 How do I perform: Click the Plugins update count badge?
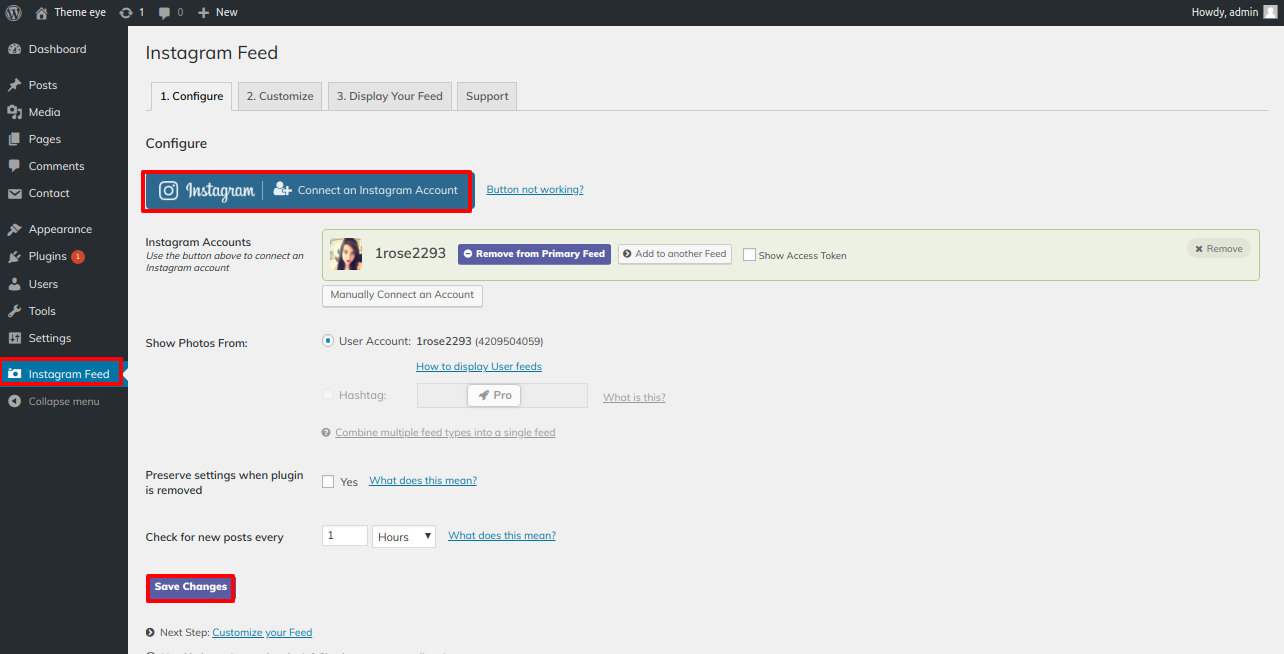78,257
